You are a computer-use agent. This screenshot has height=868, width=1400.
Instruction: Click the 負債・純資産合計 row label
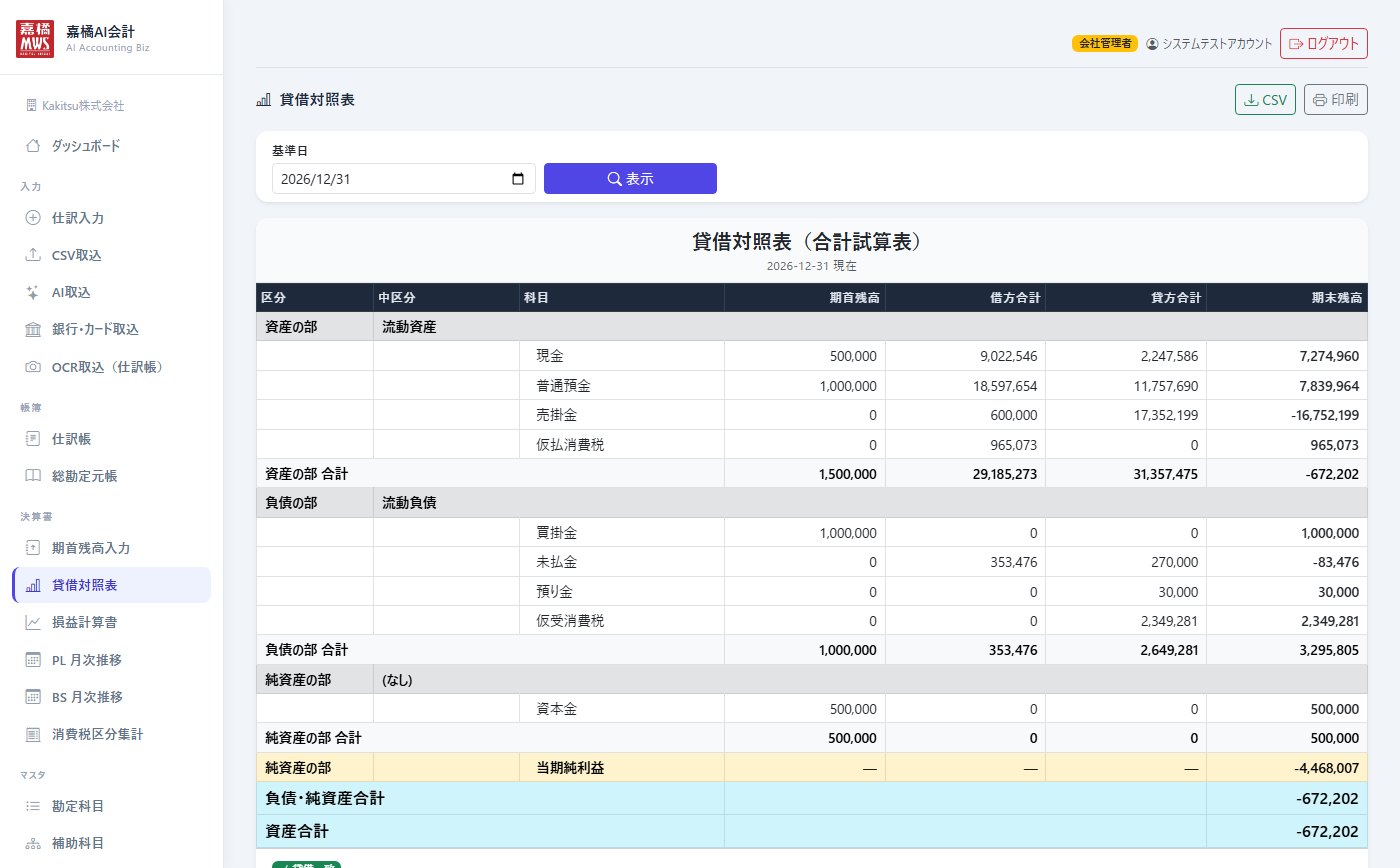pyautogui.click(x=325, y=798)
